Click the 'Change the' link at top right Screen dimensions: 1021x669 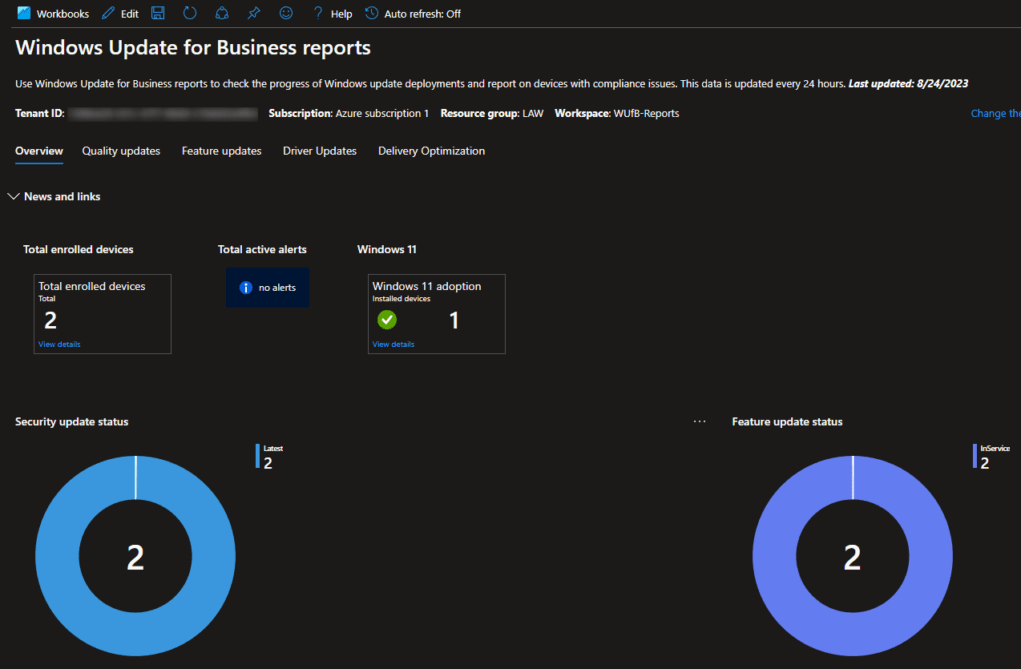994,113
